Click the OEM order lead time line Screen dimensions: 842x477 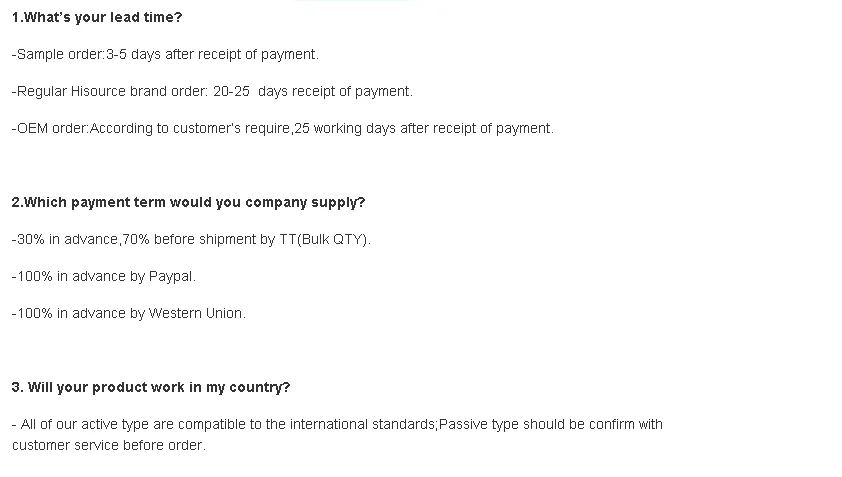(x=282, y=128)
